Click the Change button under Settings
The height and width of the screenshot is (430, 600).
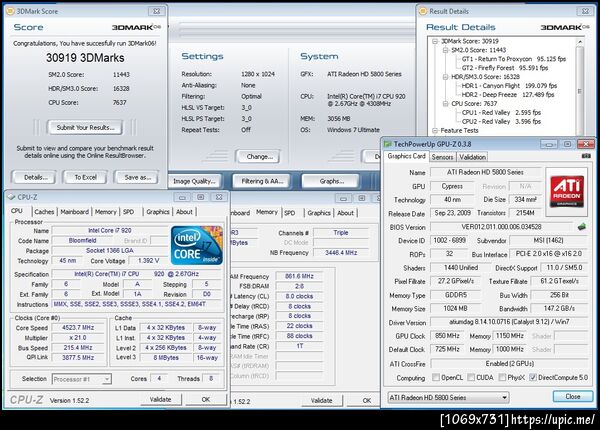(x=259, y=156)
